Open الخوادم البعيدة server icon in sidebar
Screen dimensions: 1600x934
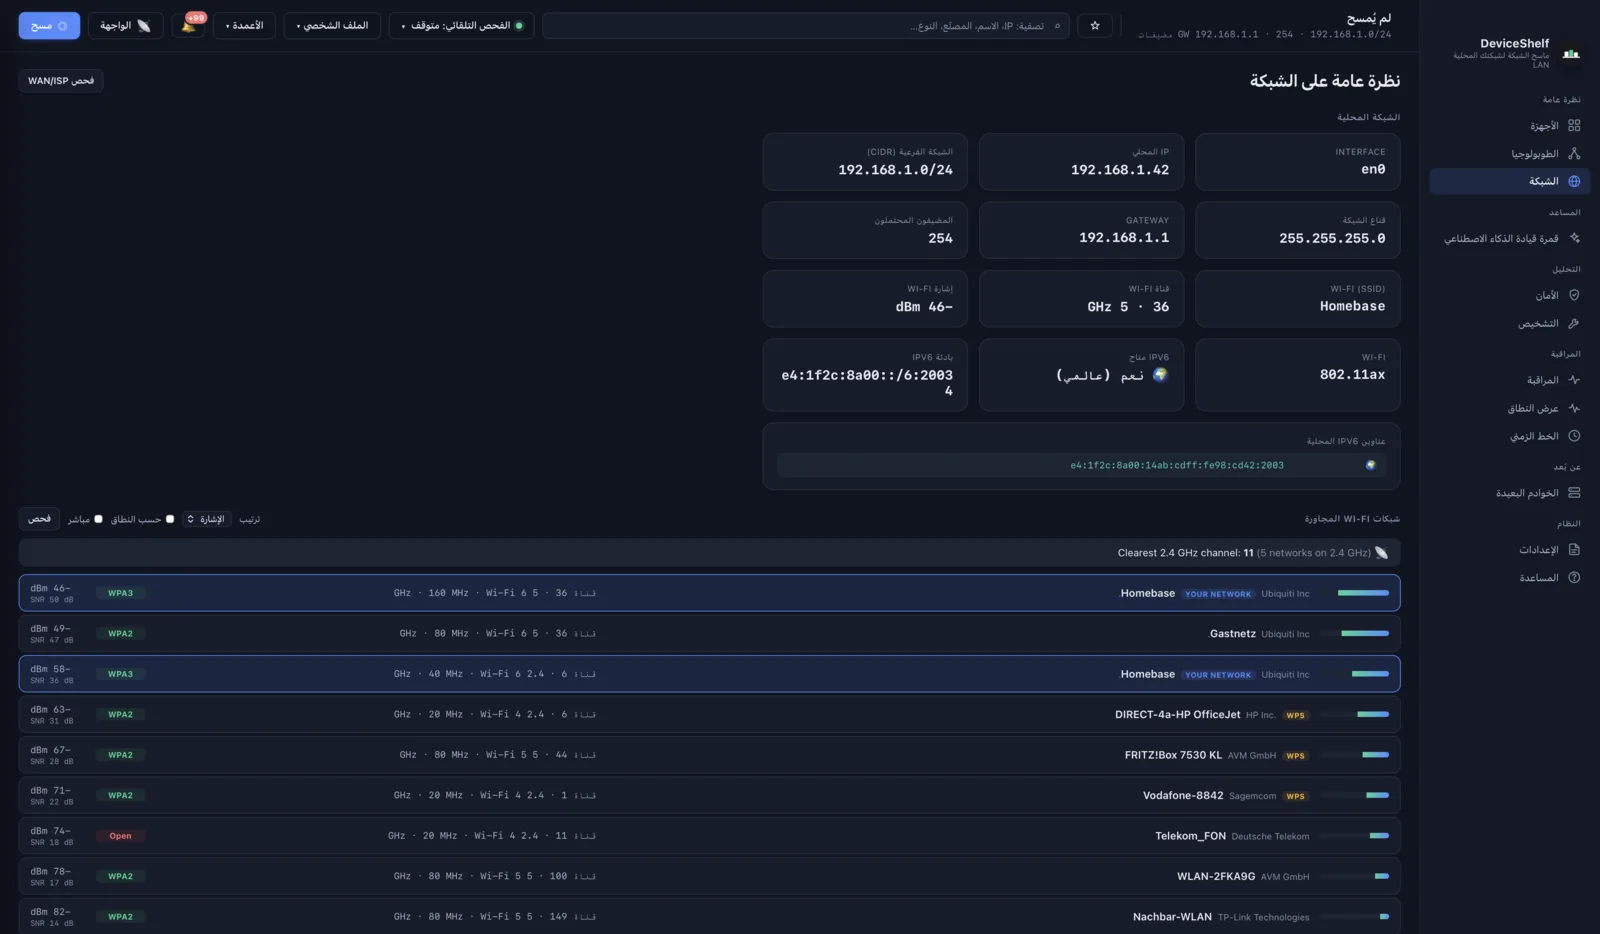1574,493
